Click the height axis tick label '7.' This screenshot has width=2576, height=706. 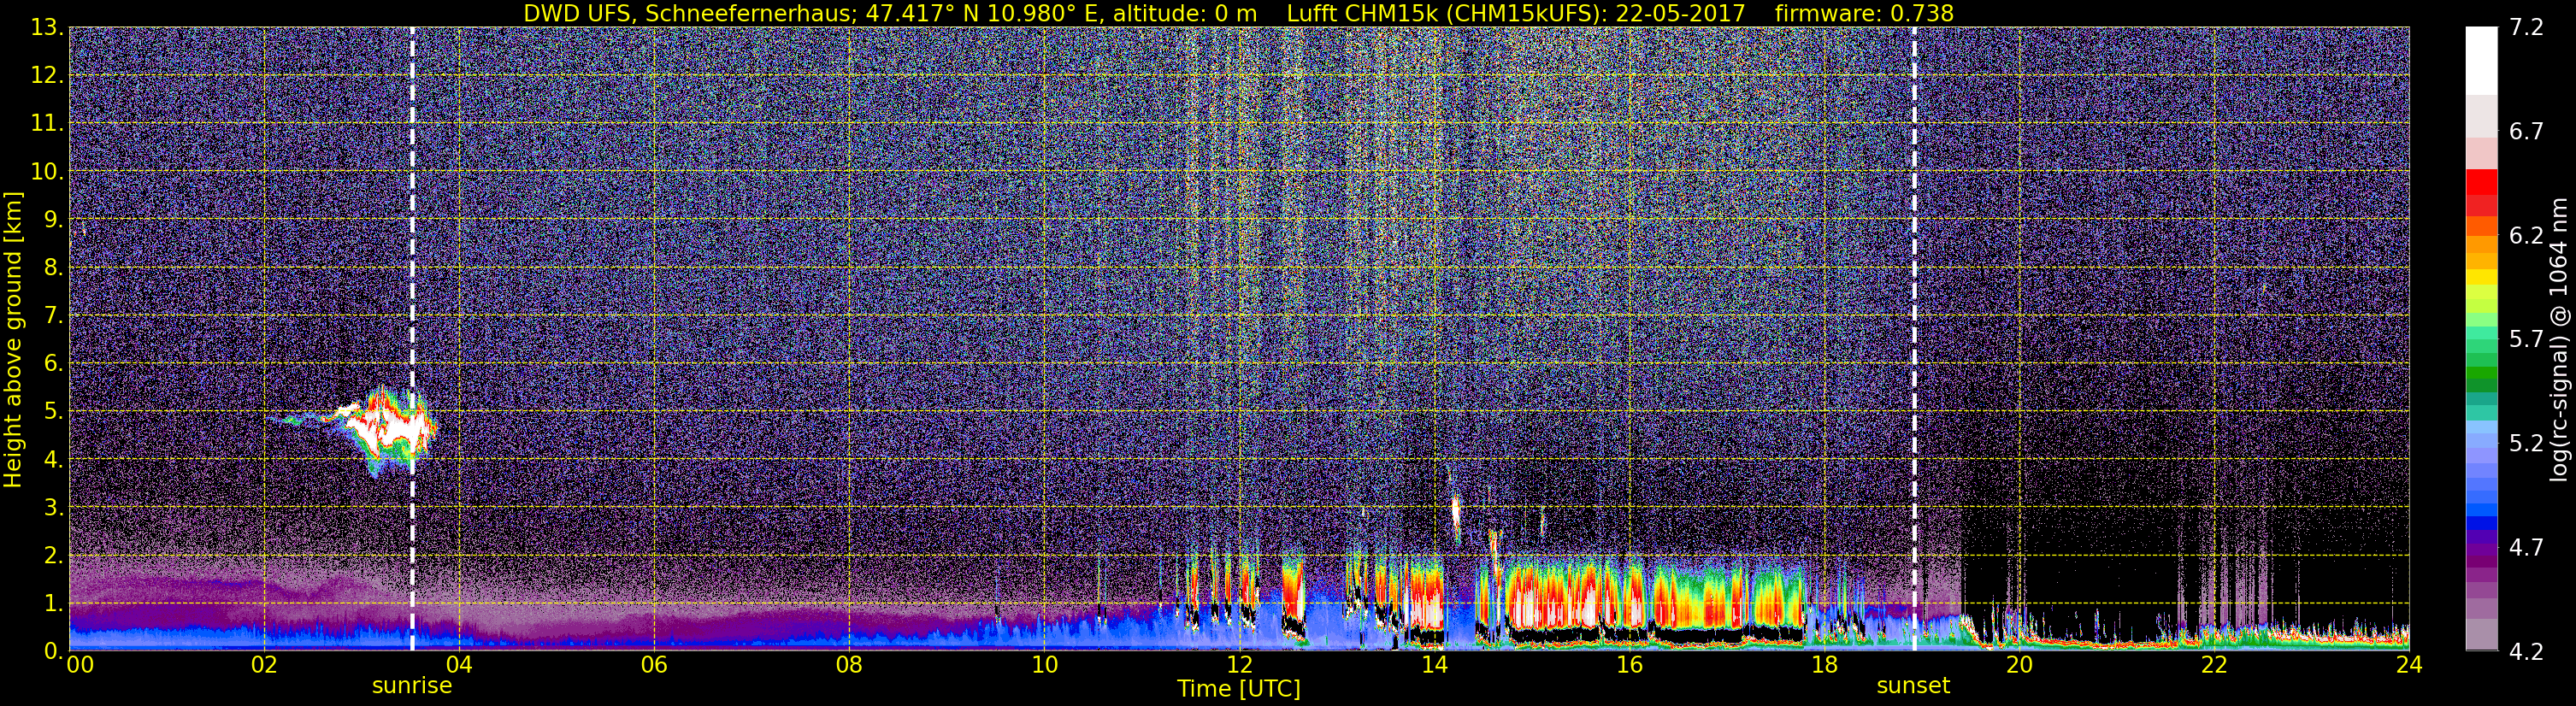[53, 315]
